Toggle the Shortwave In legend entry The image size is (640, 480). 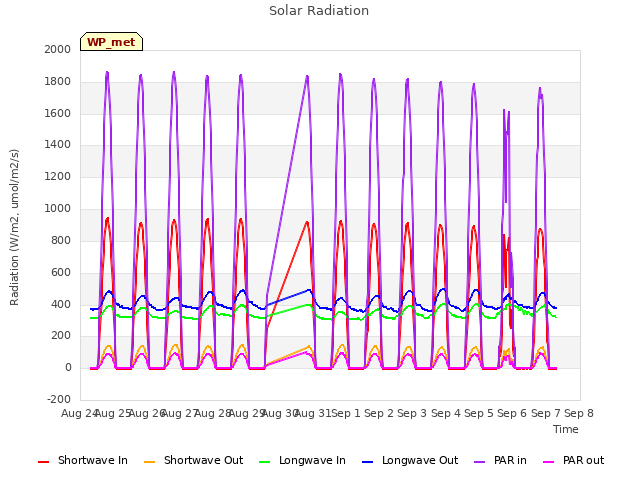point(83,460)
